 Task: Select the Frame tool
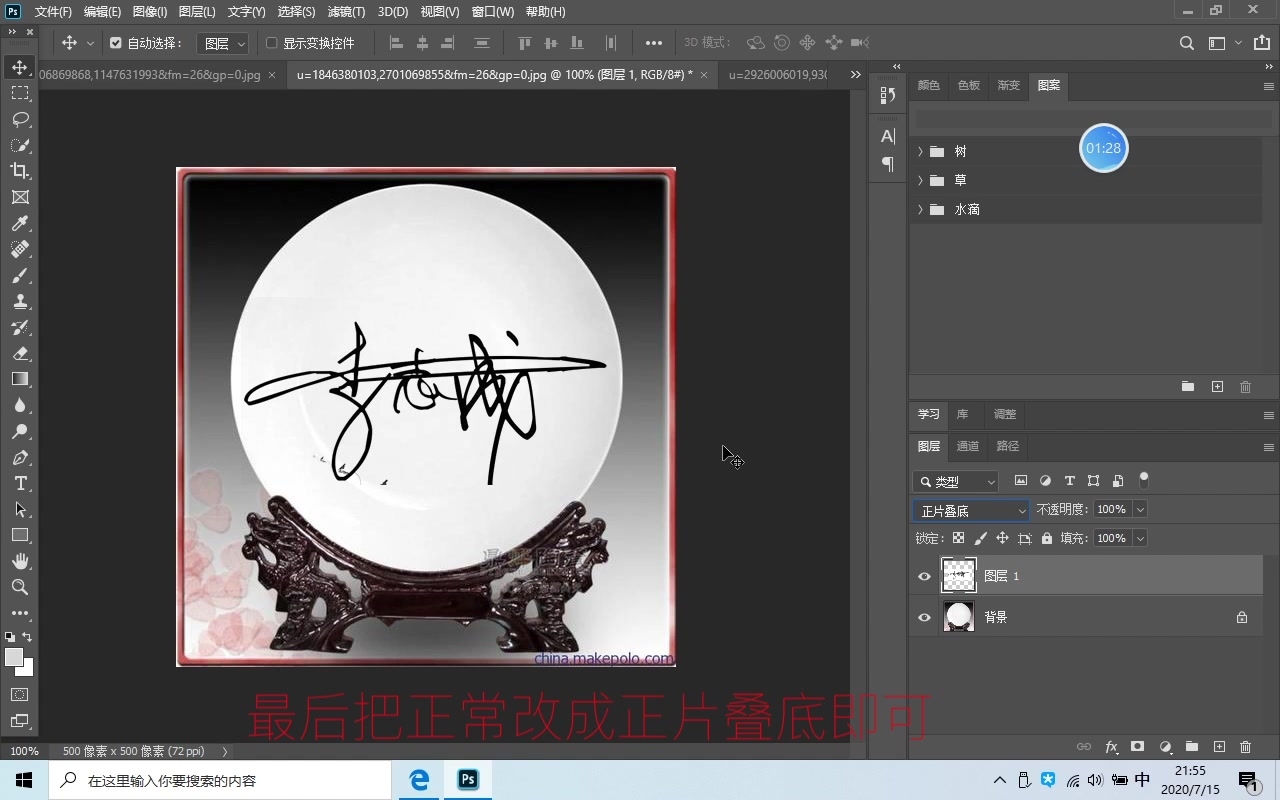(20, 197)
